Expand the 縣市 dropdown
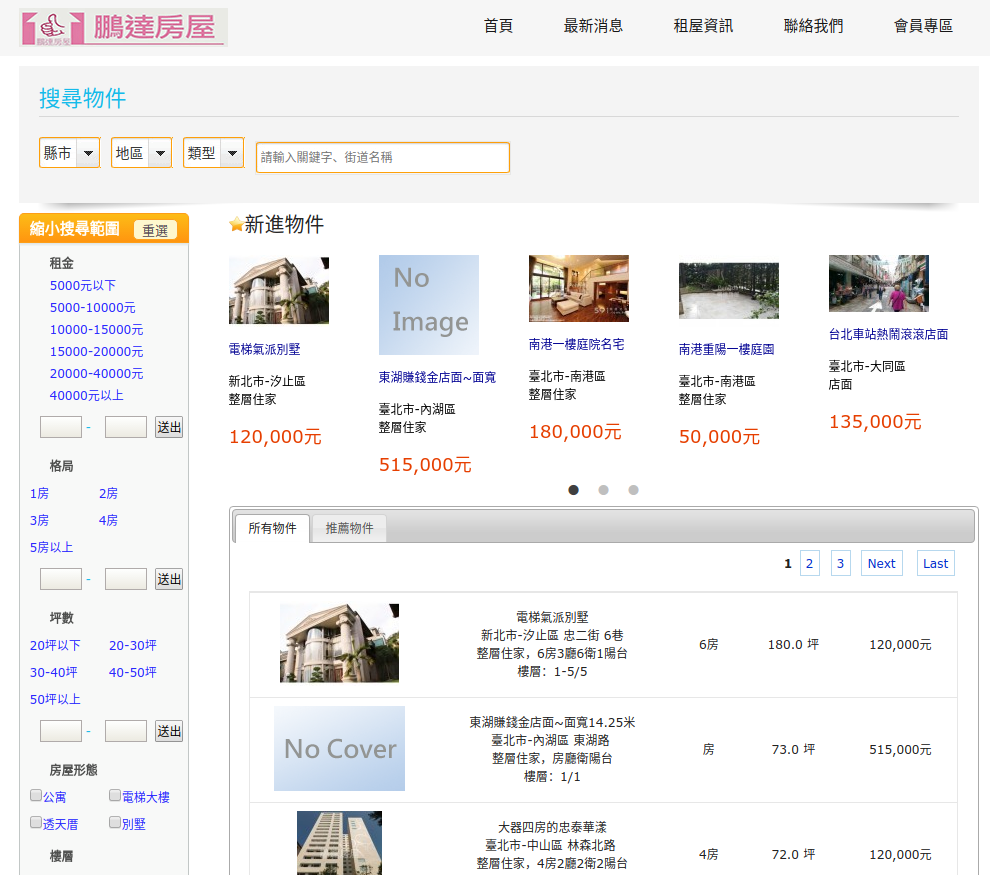Viewport: 990px width, 879px height. coord(69,153)
